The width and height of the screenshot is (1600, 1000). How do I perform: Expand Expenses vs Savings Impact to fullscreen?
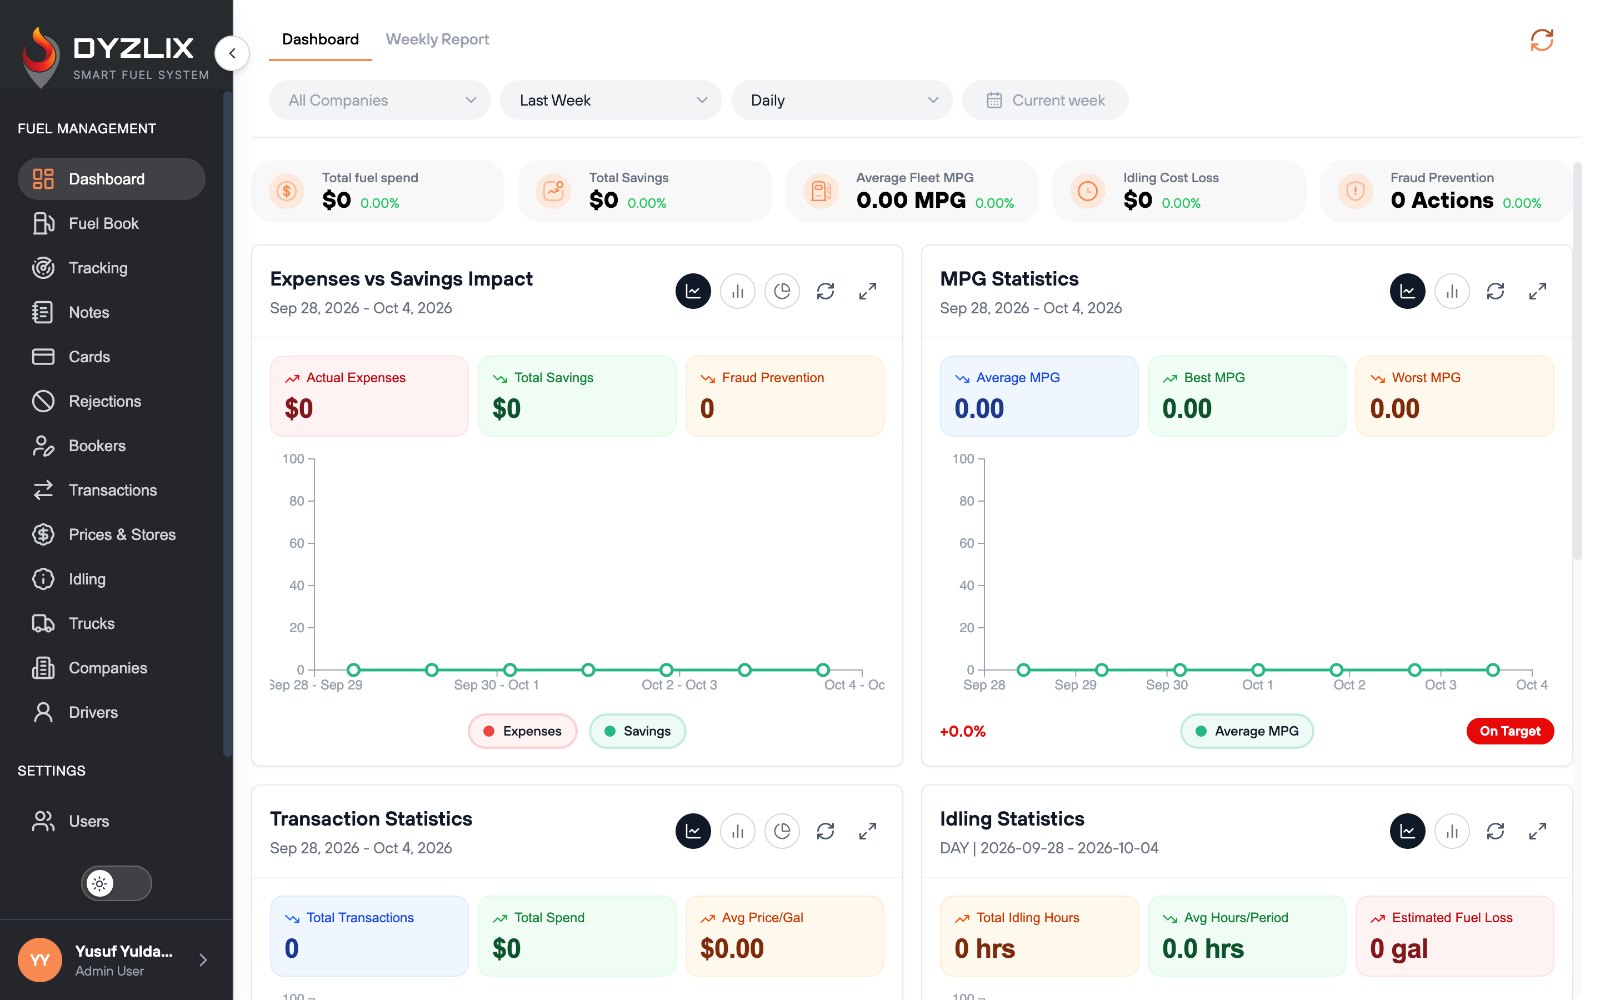point(868,291)
